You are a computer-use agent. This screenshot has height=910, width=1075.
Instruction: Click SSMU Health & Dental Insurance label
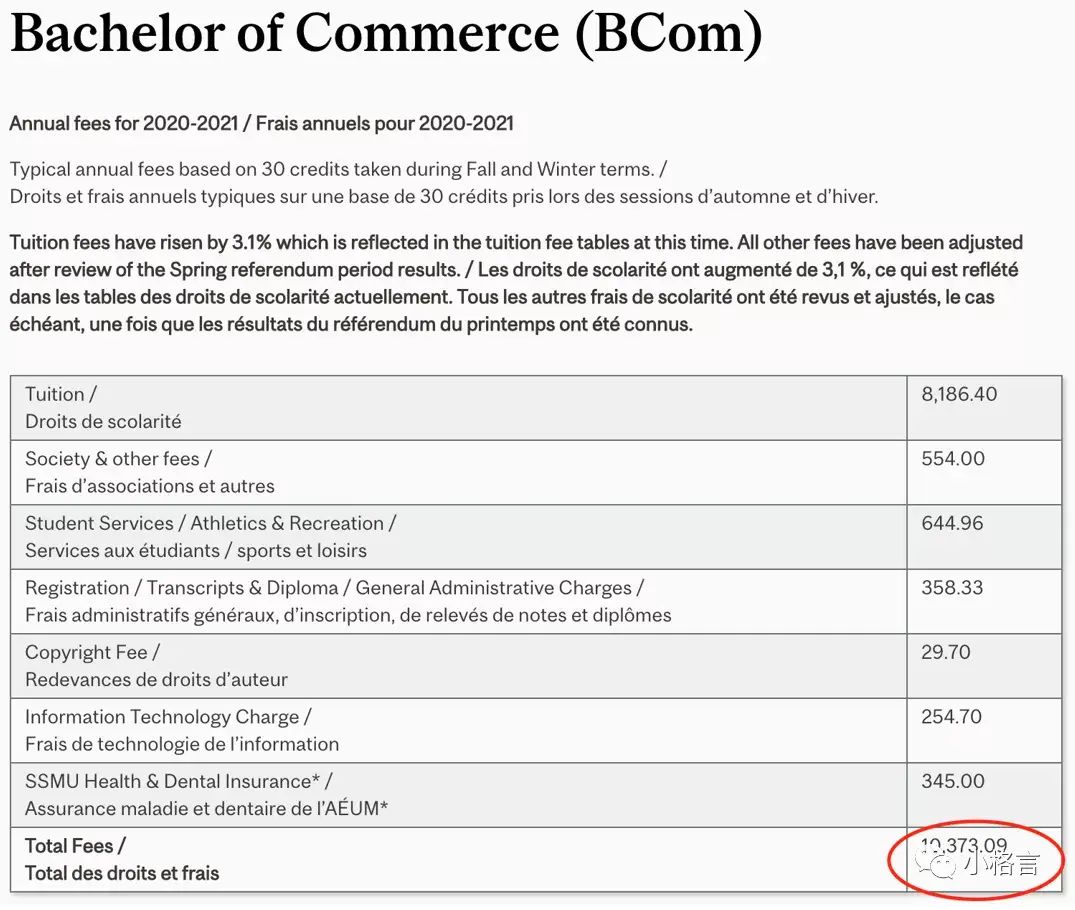pos(178,782)
